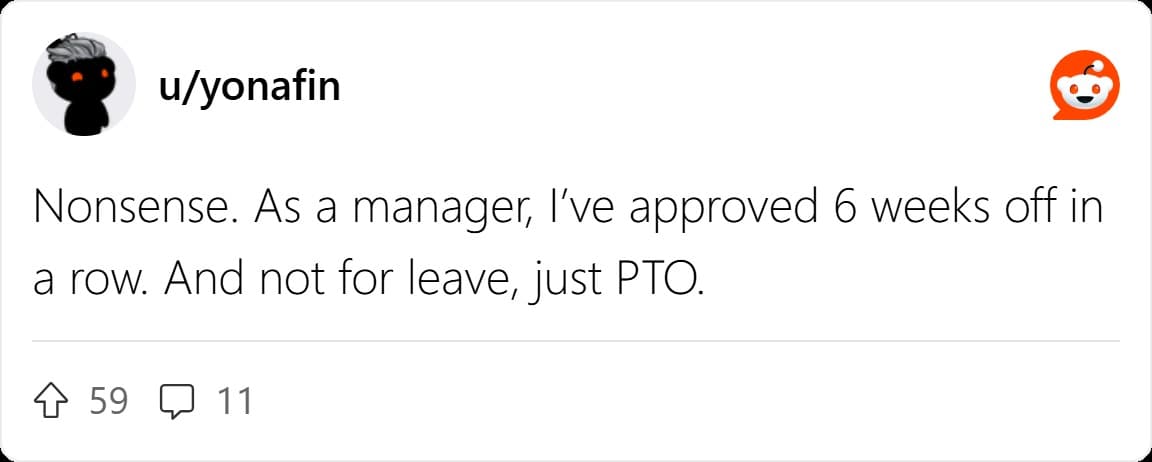Click the Reddit logo antenna
This screenshot has height=462, width=1152.
click(x=1094, y=65)
